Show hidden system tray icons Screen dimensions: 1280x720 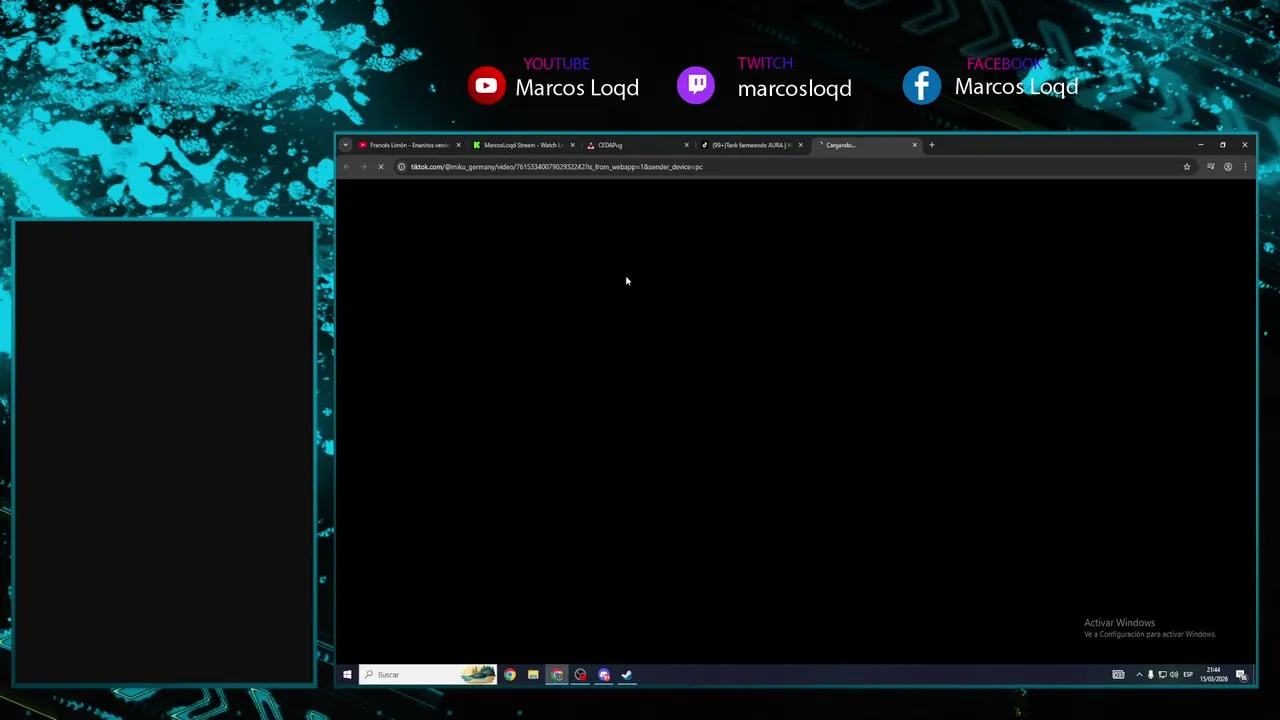(x=1139, y=675)
